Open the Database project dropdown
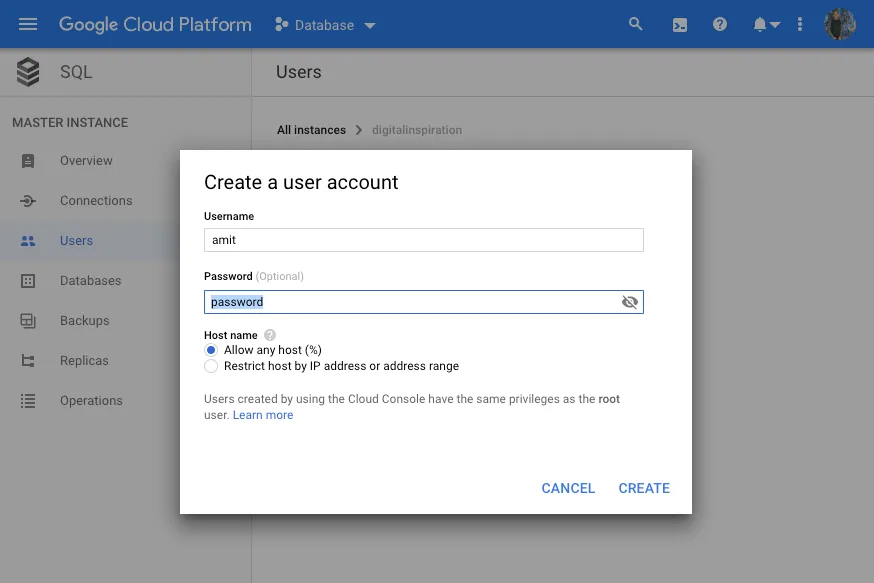This screenshot has width=874, height=583. point(325,24)
